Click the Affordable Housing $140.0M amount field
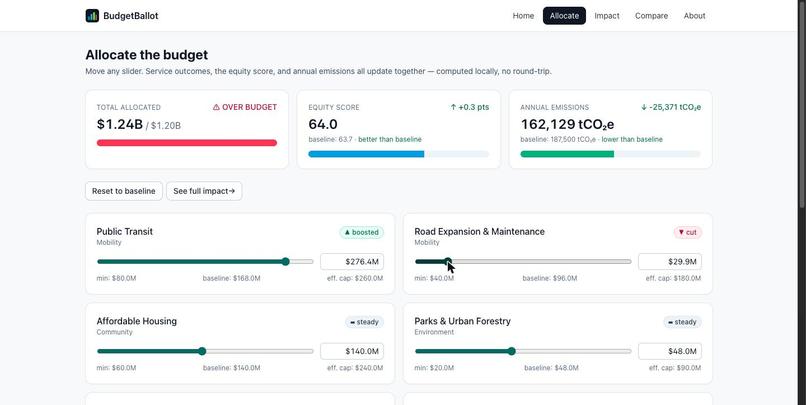The image size is (806, 405). [x=352, y=351]
